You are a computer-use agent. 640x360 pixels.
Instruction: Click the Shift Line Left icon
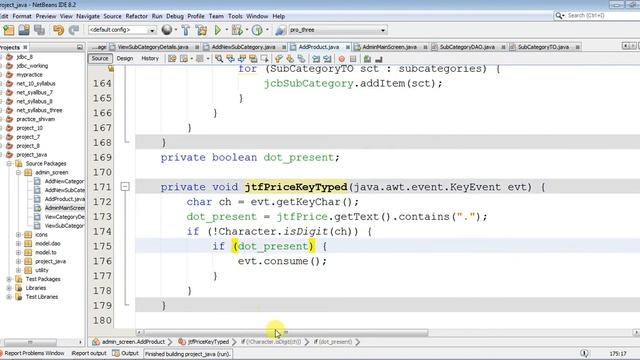pyautogui.click(x=316, y=59)
